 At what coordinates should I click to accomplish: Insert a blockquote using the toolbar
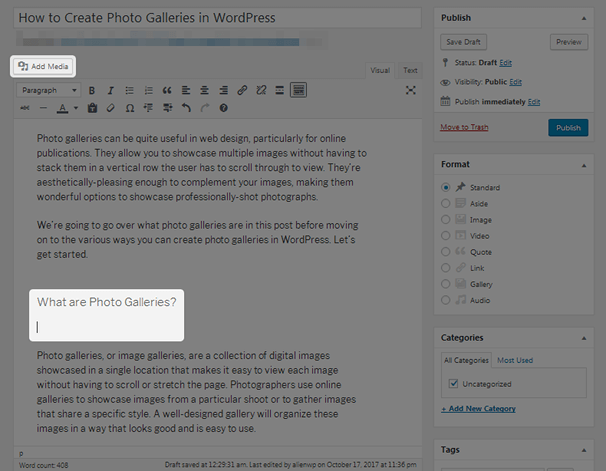pos(167,90)
